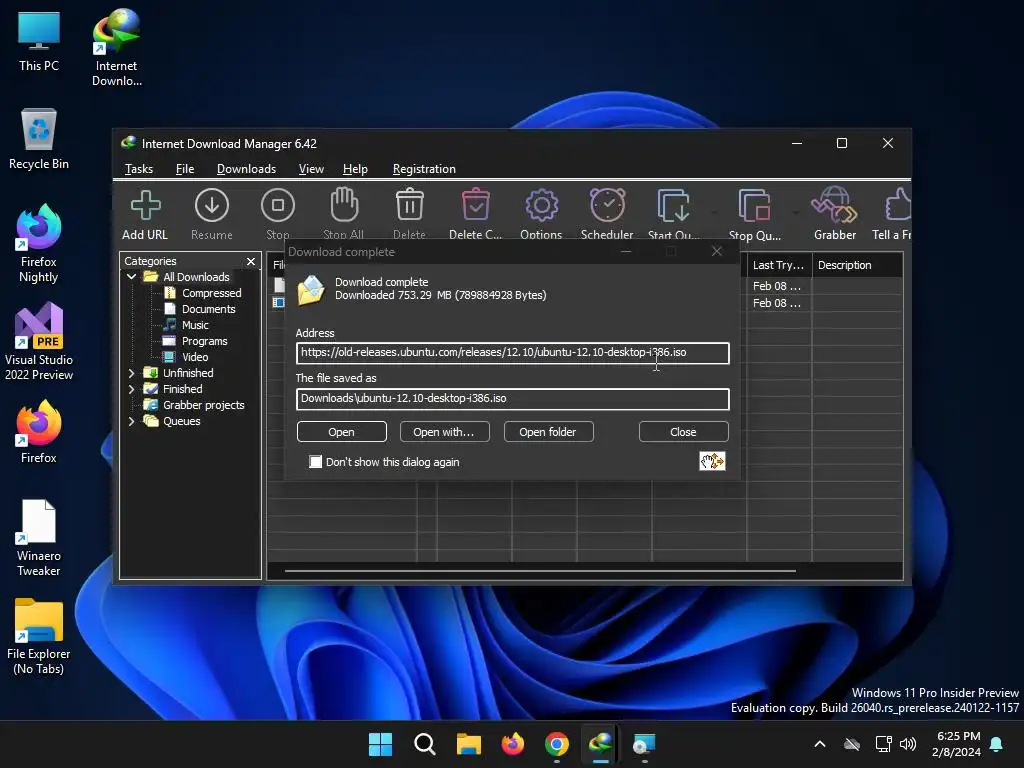
Task: Select Grabber projects in tree
Action: pyautogui.click(x=203, y=405)
